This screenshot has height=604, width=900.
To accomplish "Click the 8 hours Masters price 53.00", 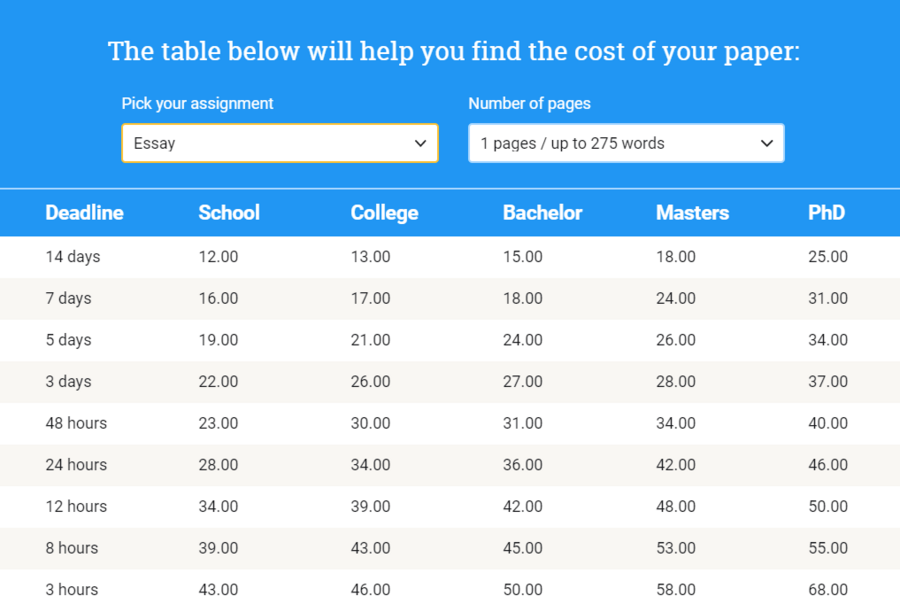I will coord(675,548).
